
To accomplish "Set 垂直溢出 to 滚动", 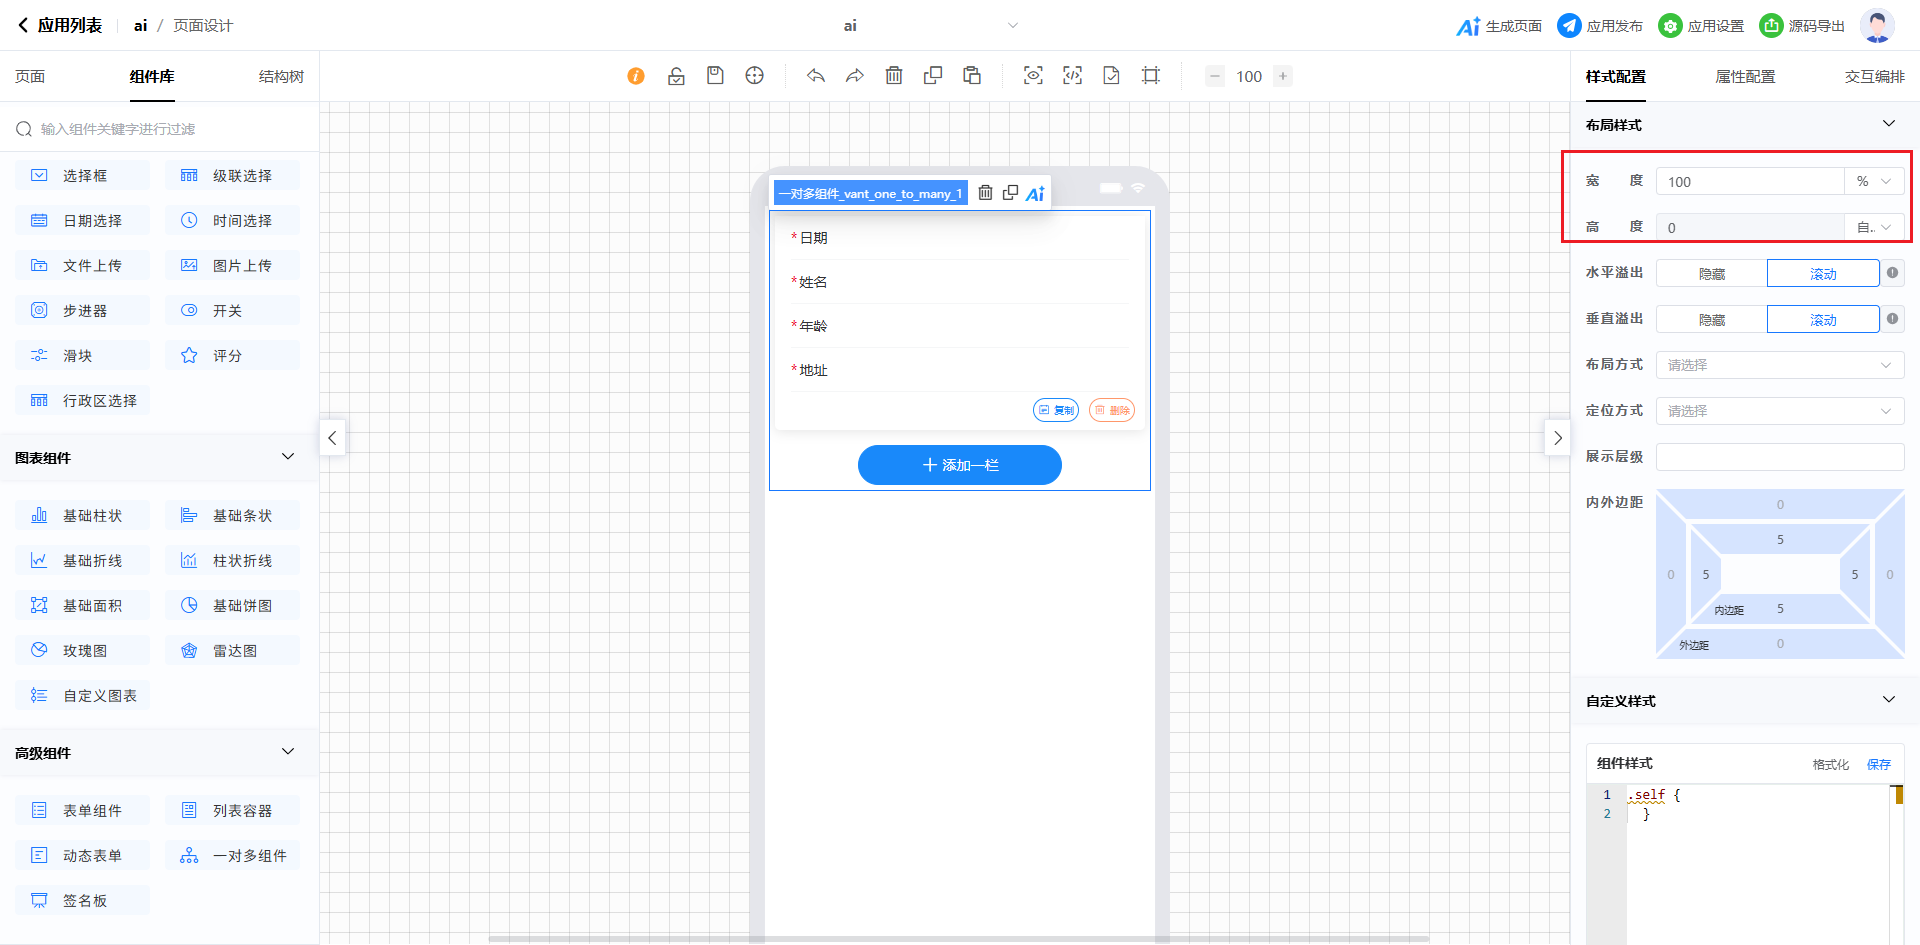I will 1822,320.
